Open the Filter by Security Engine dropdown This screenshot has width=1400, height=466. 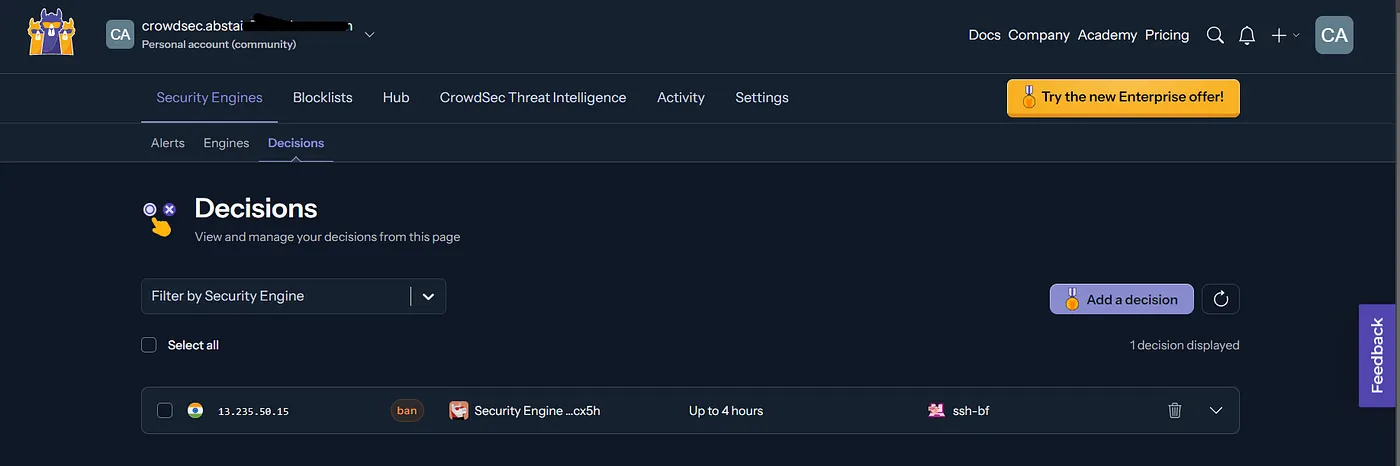click(x=293, y=296)
